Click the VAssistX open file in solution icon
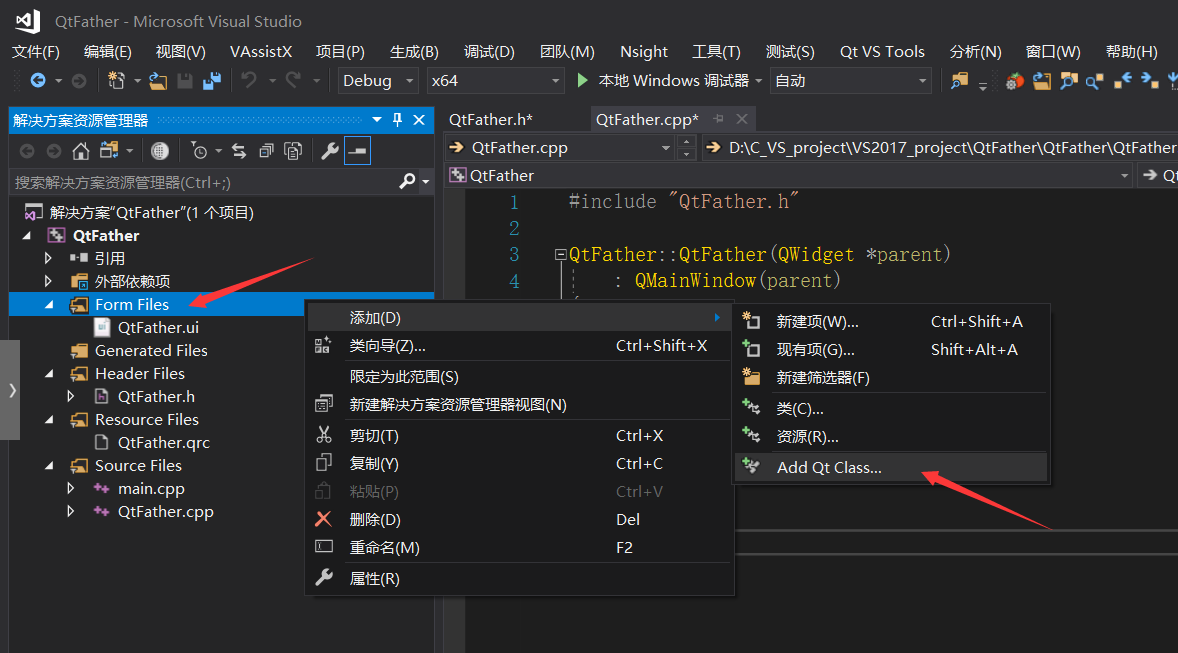The image size is (1178, 653). point(1041,80)
